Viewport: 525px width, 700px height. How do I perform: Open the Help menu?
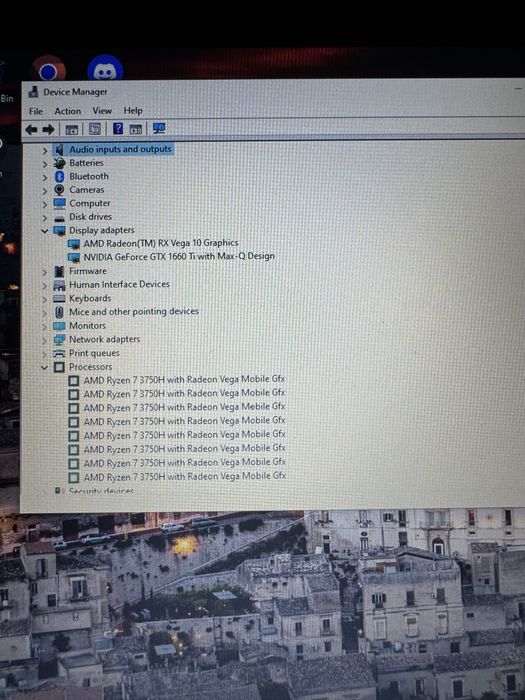click(133, 110)
